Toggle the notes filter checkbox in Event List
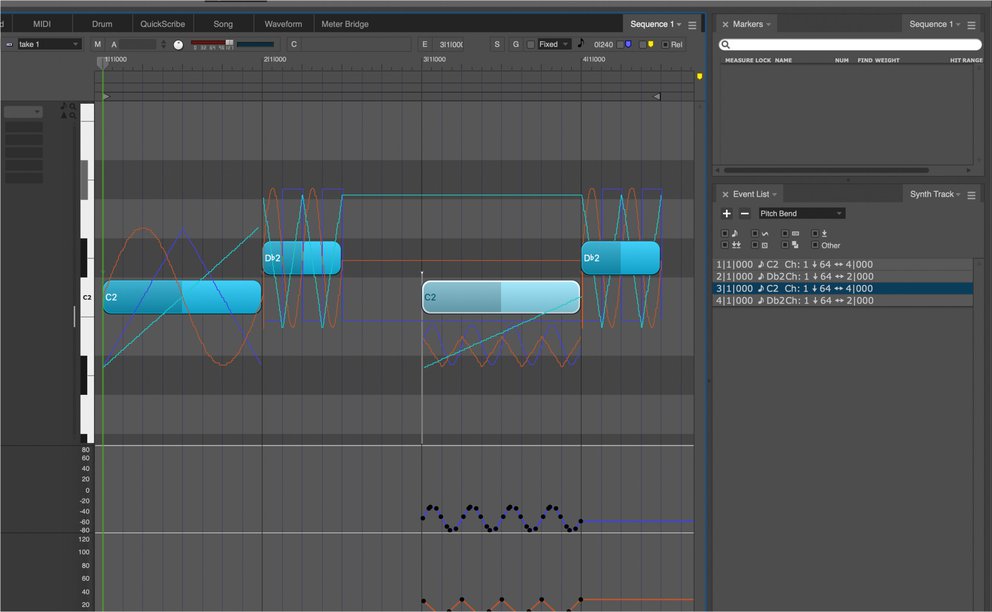This screenshot has height=612, width=992. [725, 234]
